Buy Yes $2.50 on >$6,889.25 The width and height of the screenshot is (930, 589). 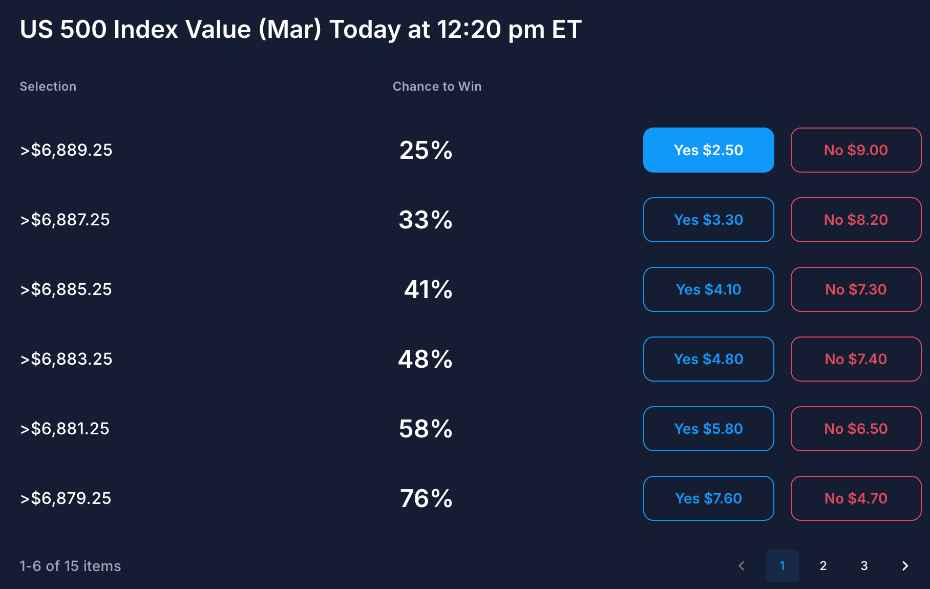[708, 150]
